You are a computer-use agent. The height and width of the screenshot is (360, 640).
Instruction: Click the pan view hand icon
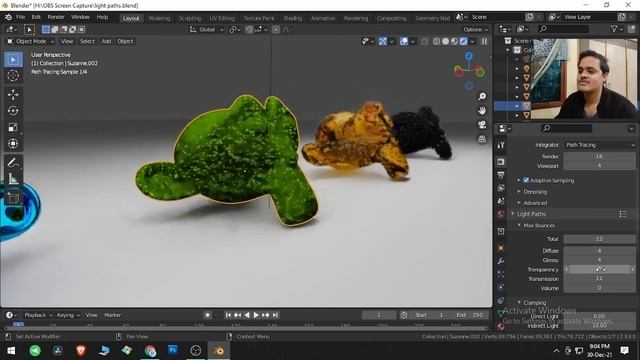point(482,111)
